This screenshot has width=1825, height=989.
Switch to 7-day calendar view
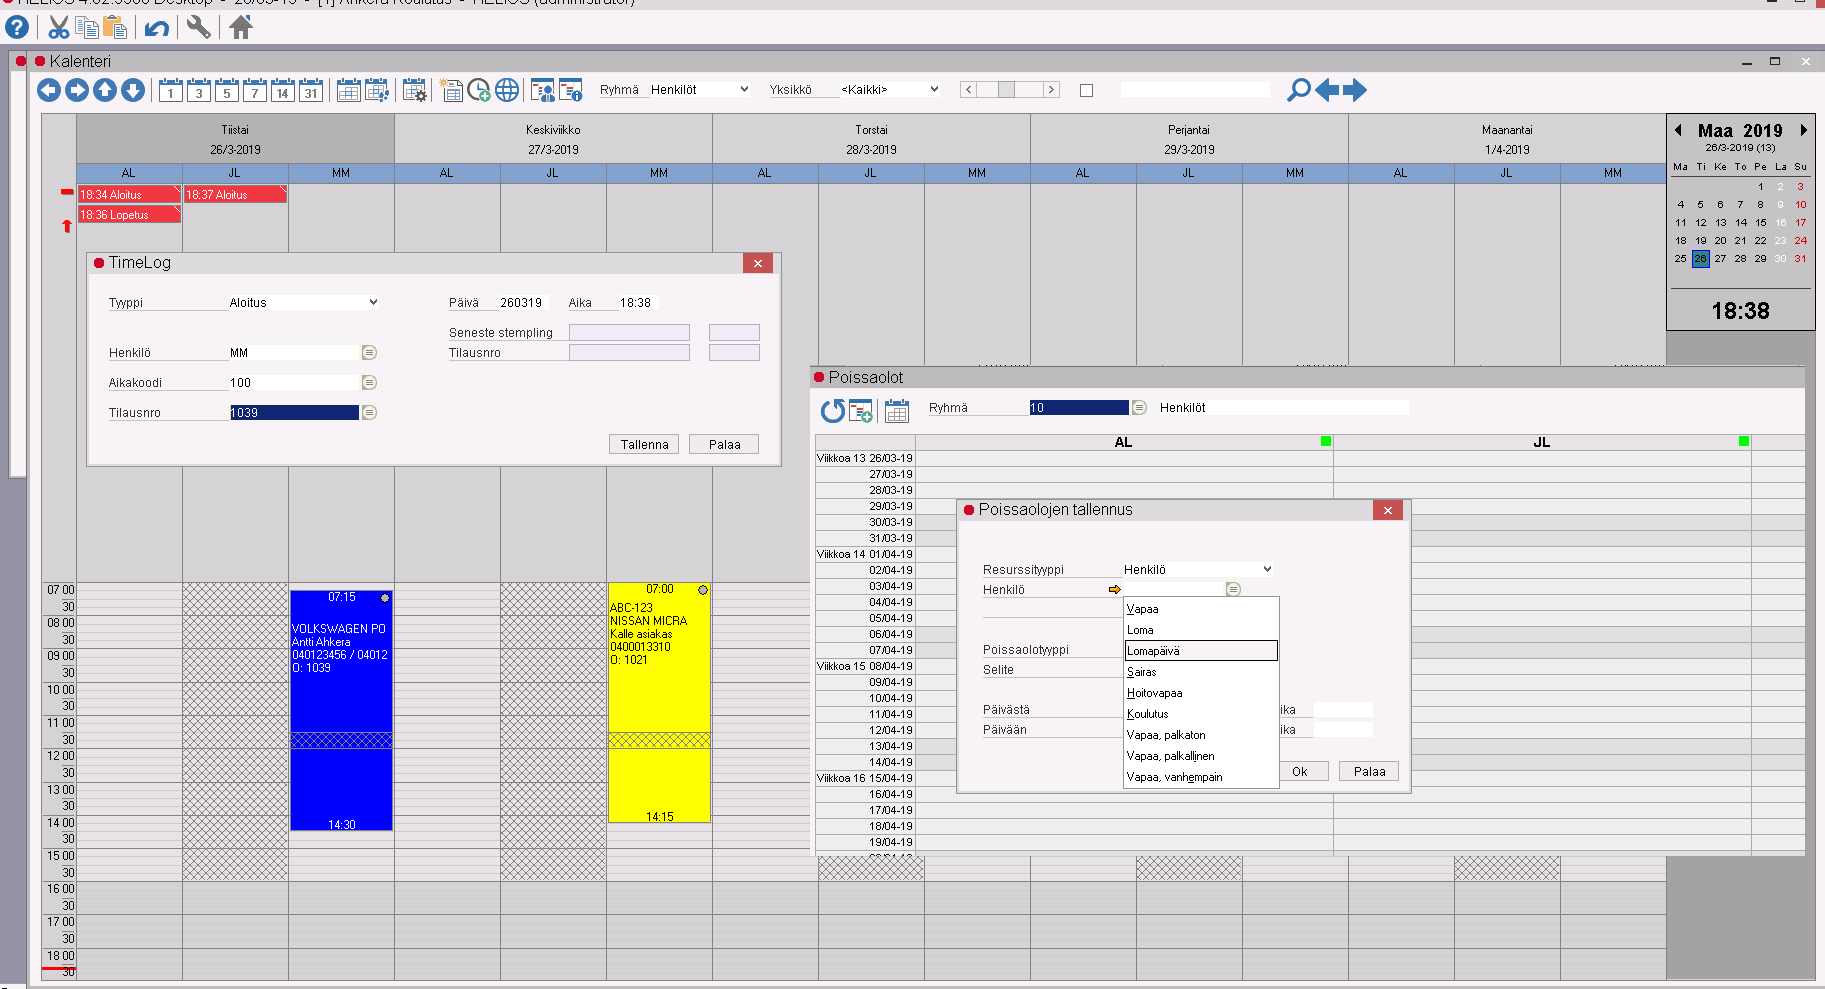coord(255,90)
